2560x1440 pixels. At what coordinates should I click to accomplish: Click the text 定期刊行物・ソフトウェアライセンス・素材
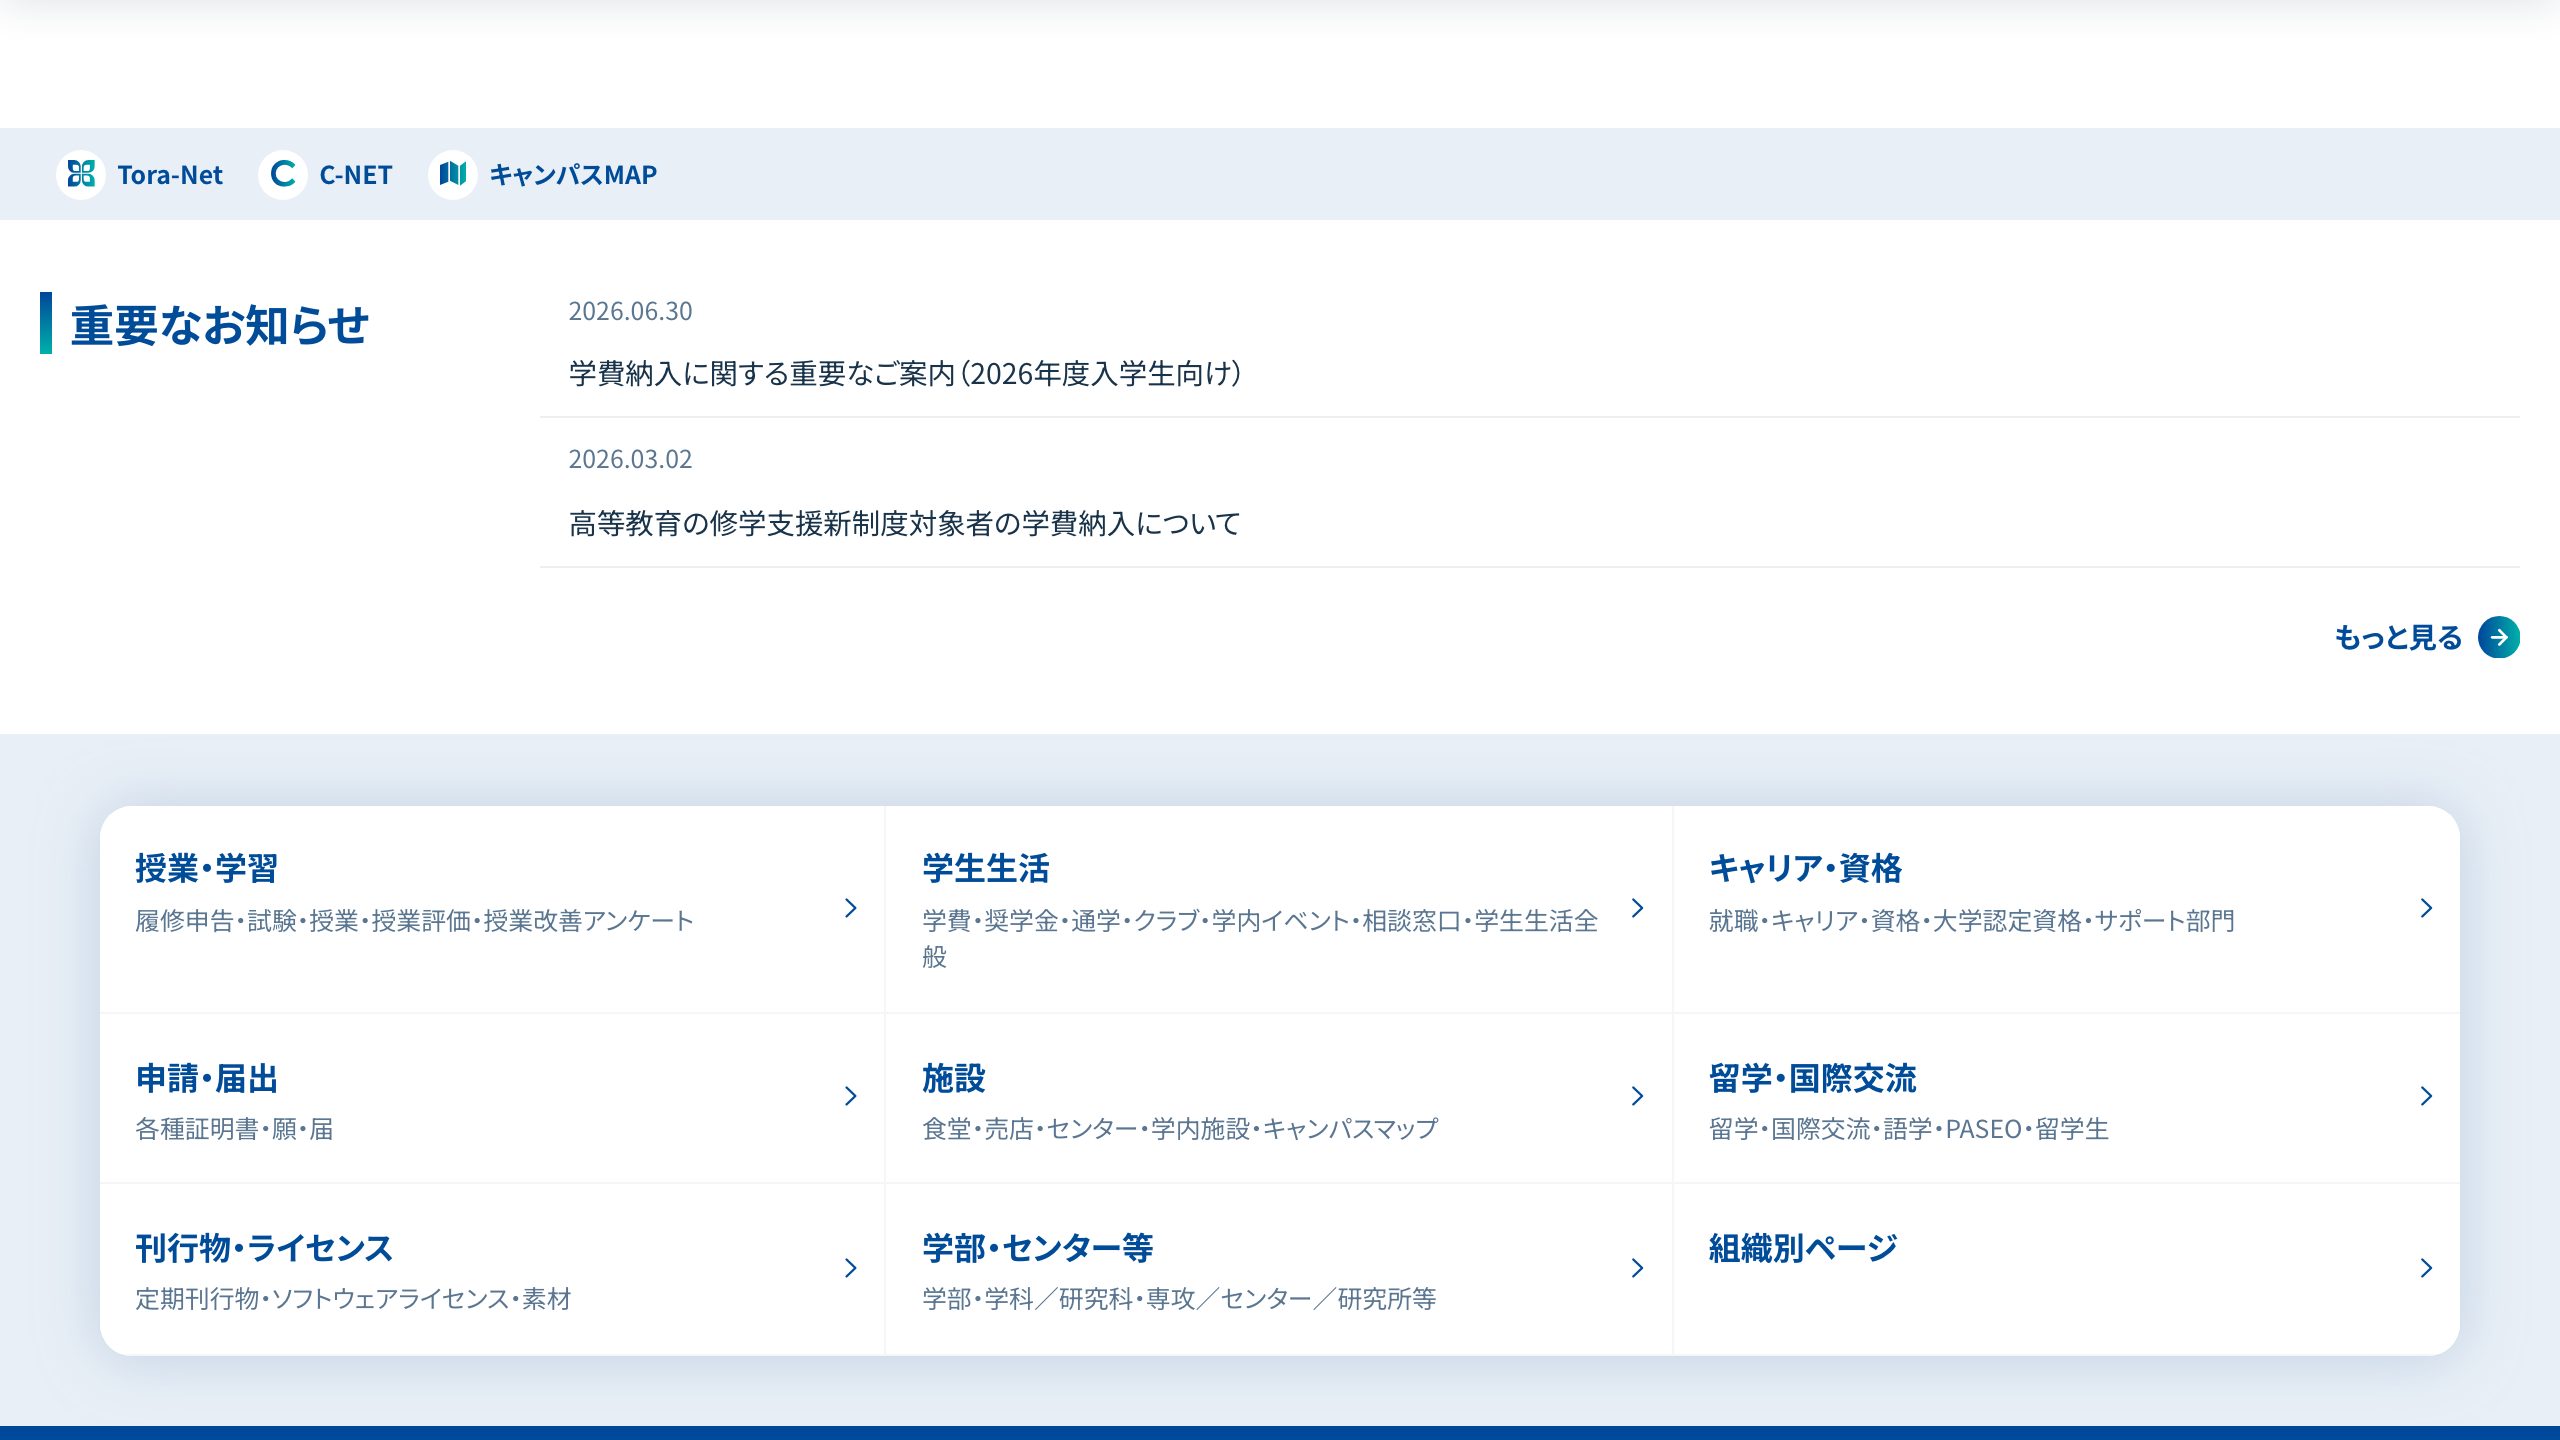[x=353, y=1299]
